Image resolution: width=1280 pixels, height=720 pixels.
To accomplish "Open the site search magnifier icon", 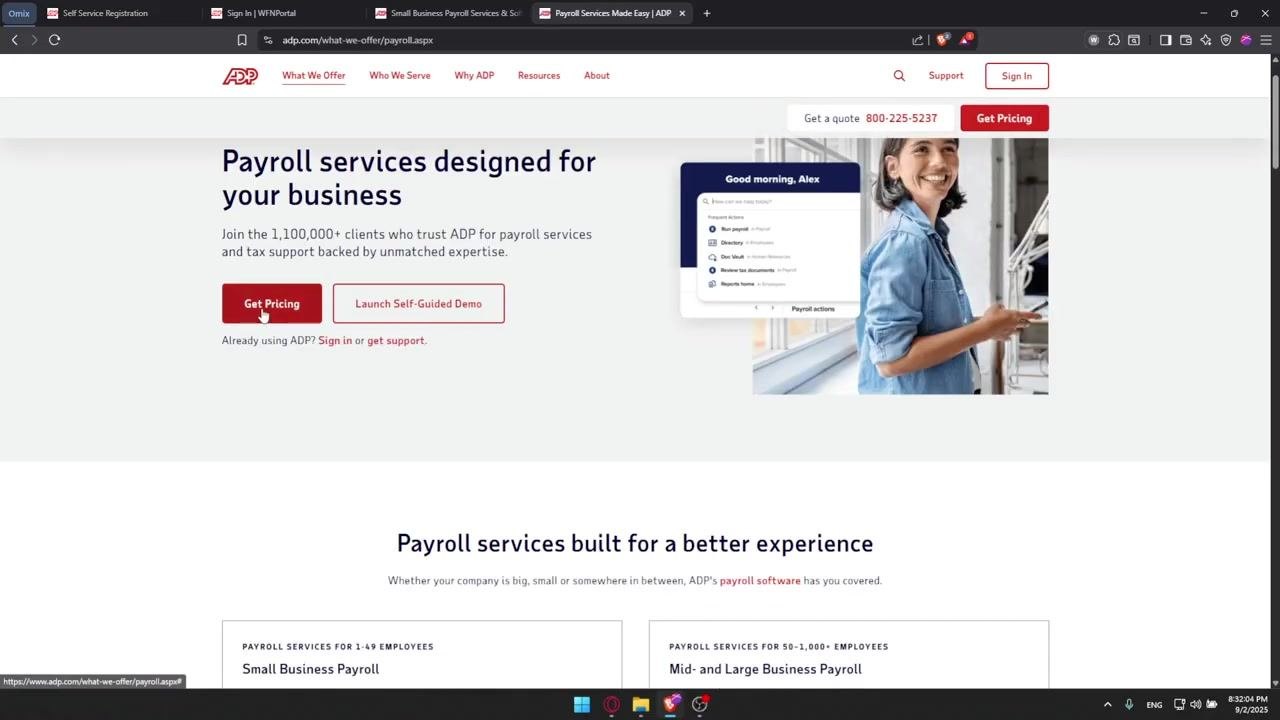I will click(899, 76).
